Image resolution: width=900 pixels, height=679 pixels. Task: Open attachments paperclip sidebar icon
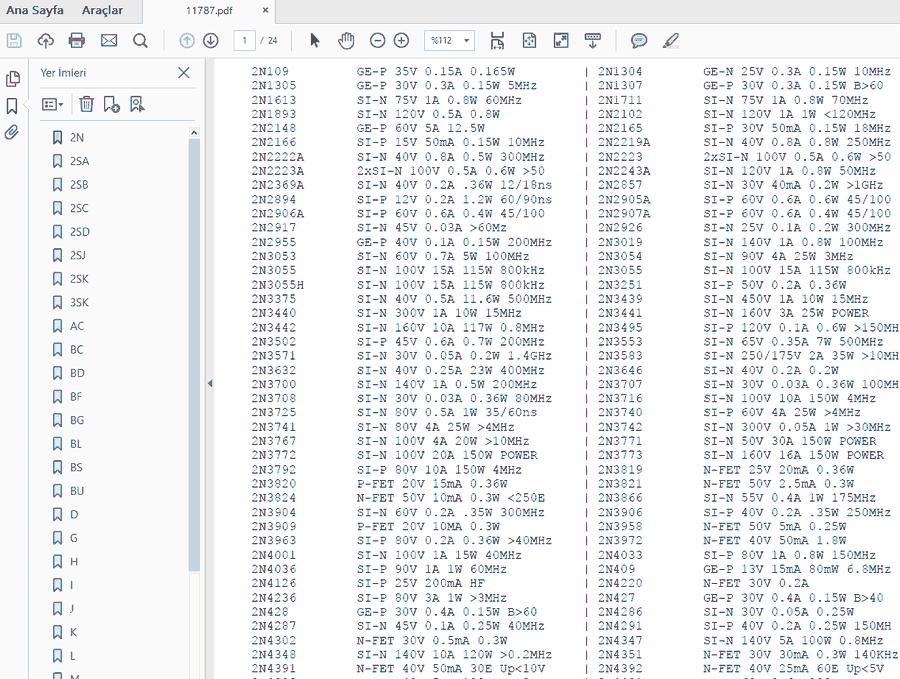click(12, 133)
